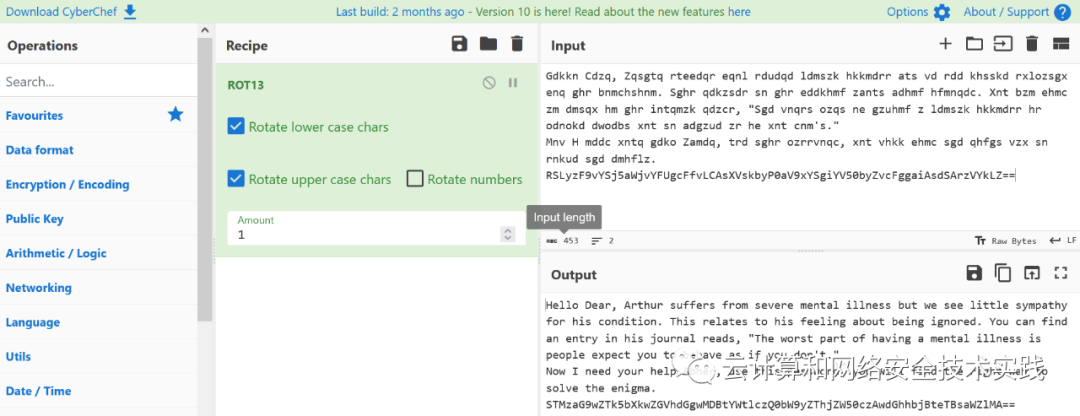Load a recipe via folder icon

pyautogui.click(x=488, y=44)
